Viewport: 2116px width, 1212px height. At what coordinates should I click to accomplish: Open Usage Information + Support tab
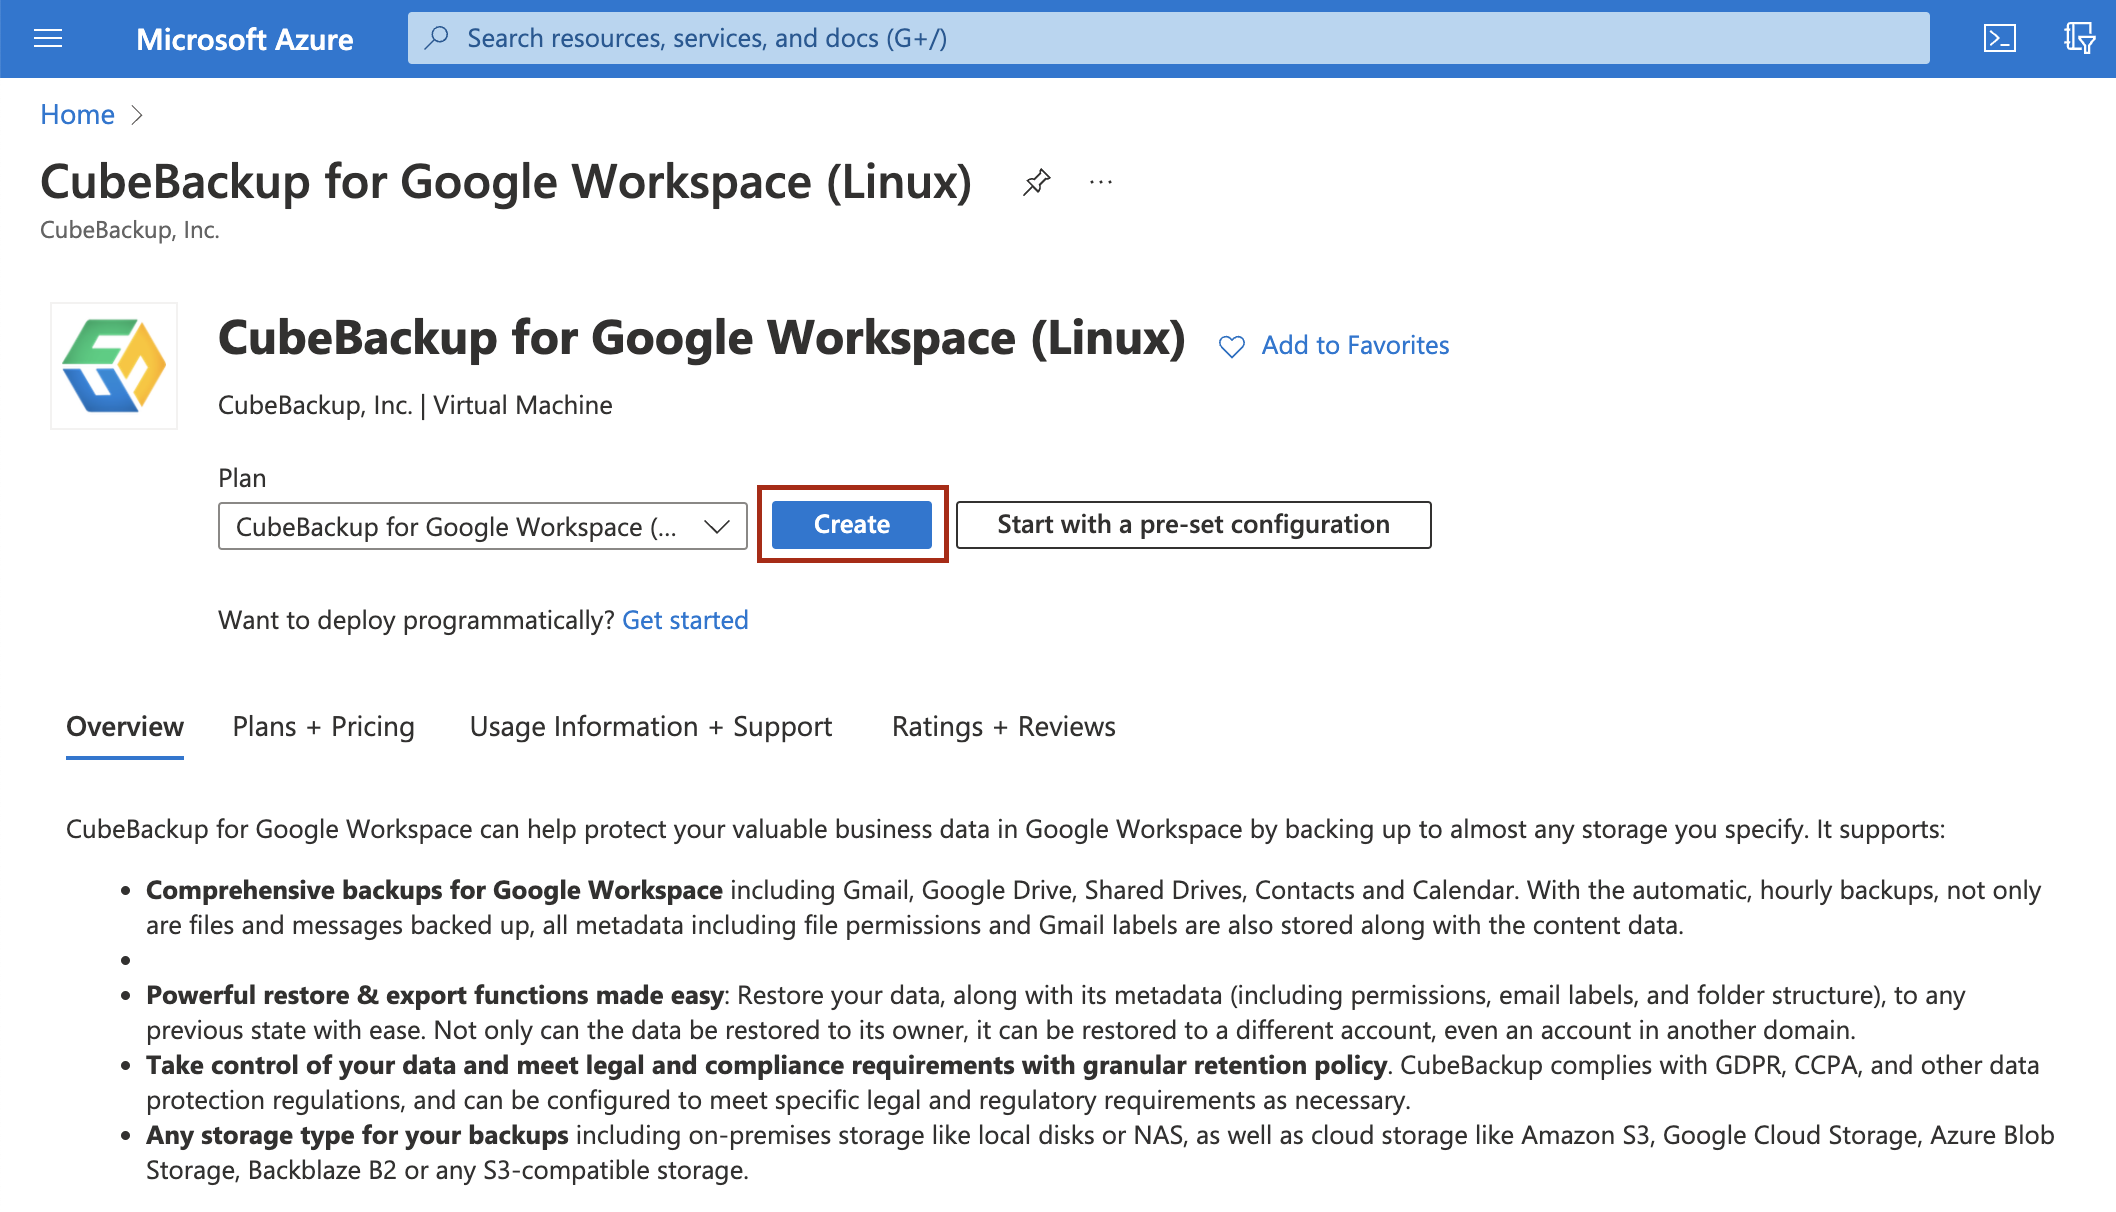pos(651,727)
